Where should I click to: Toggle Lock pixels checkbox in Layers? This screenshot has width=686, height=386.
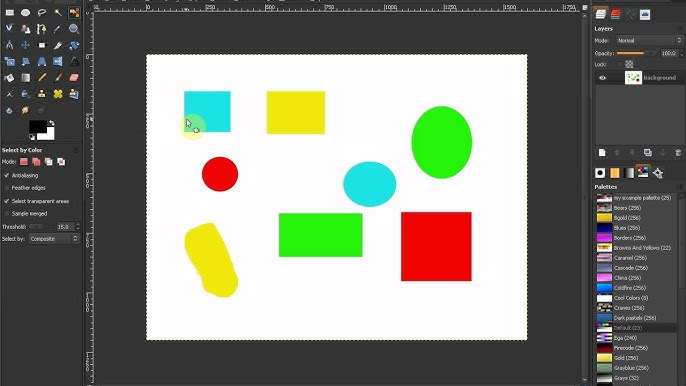(620, 64)
